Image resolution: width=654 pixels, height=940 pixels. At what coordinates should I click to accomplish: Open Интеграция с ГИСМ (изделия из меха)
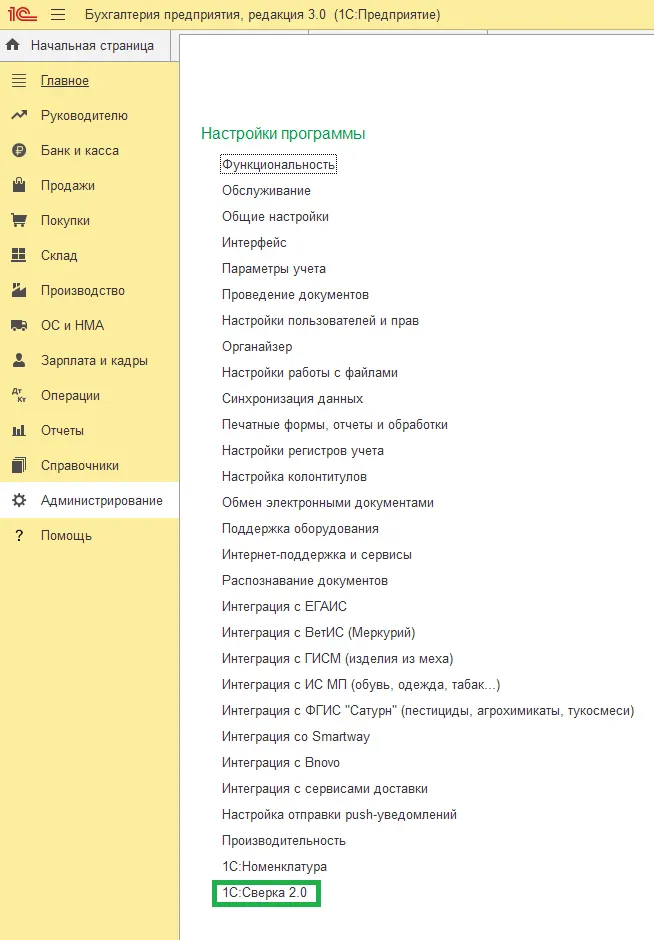(x=337, y=659)
